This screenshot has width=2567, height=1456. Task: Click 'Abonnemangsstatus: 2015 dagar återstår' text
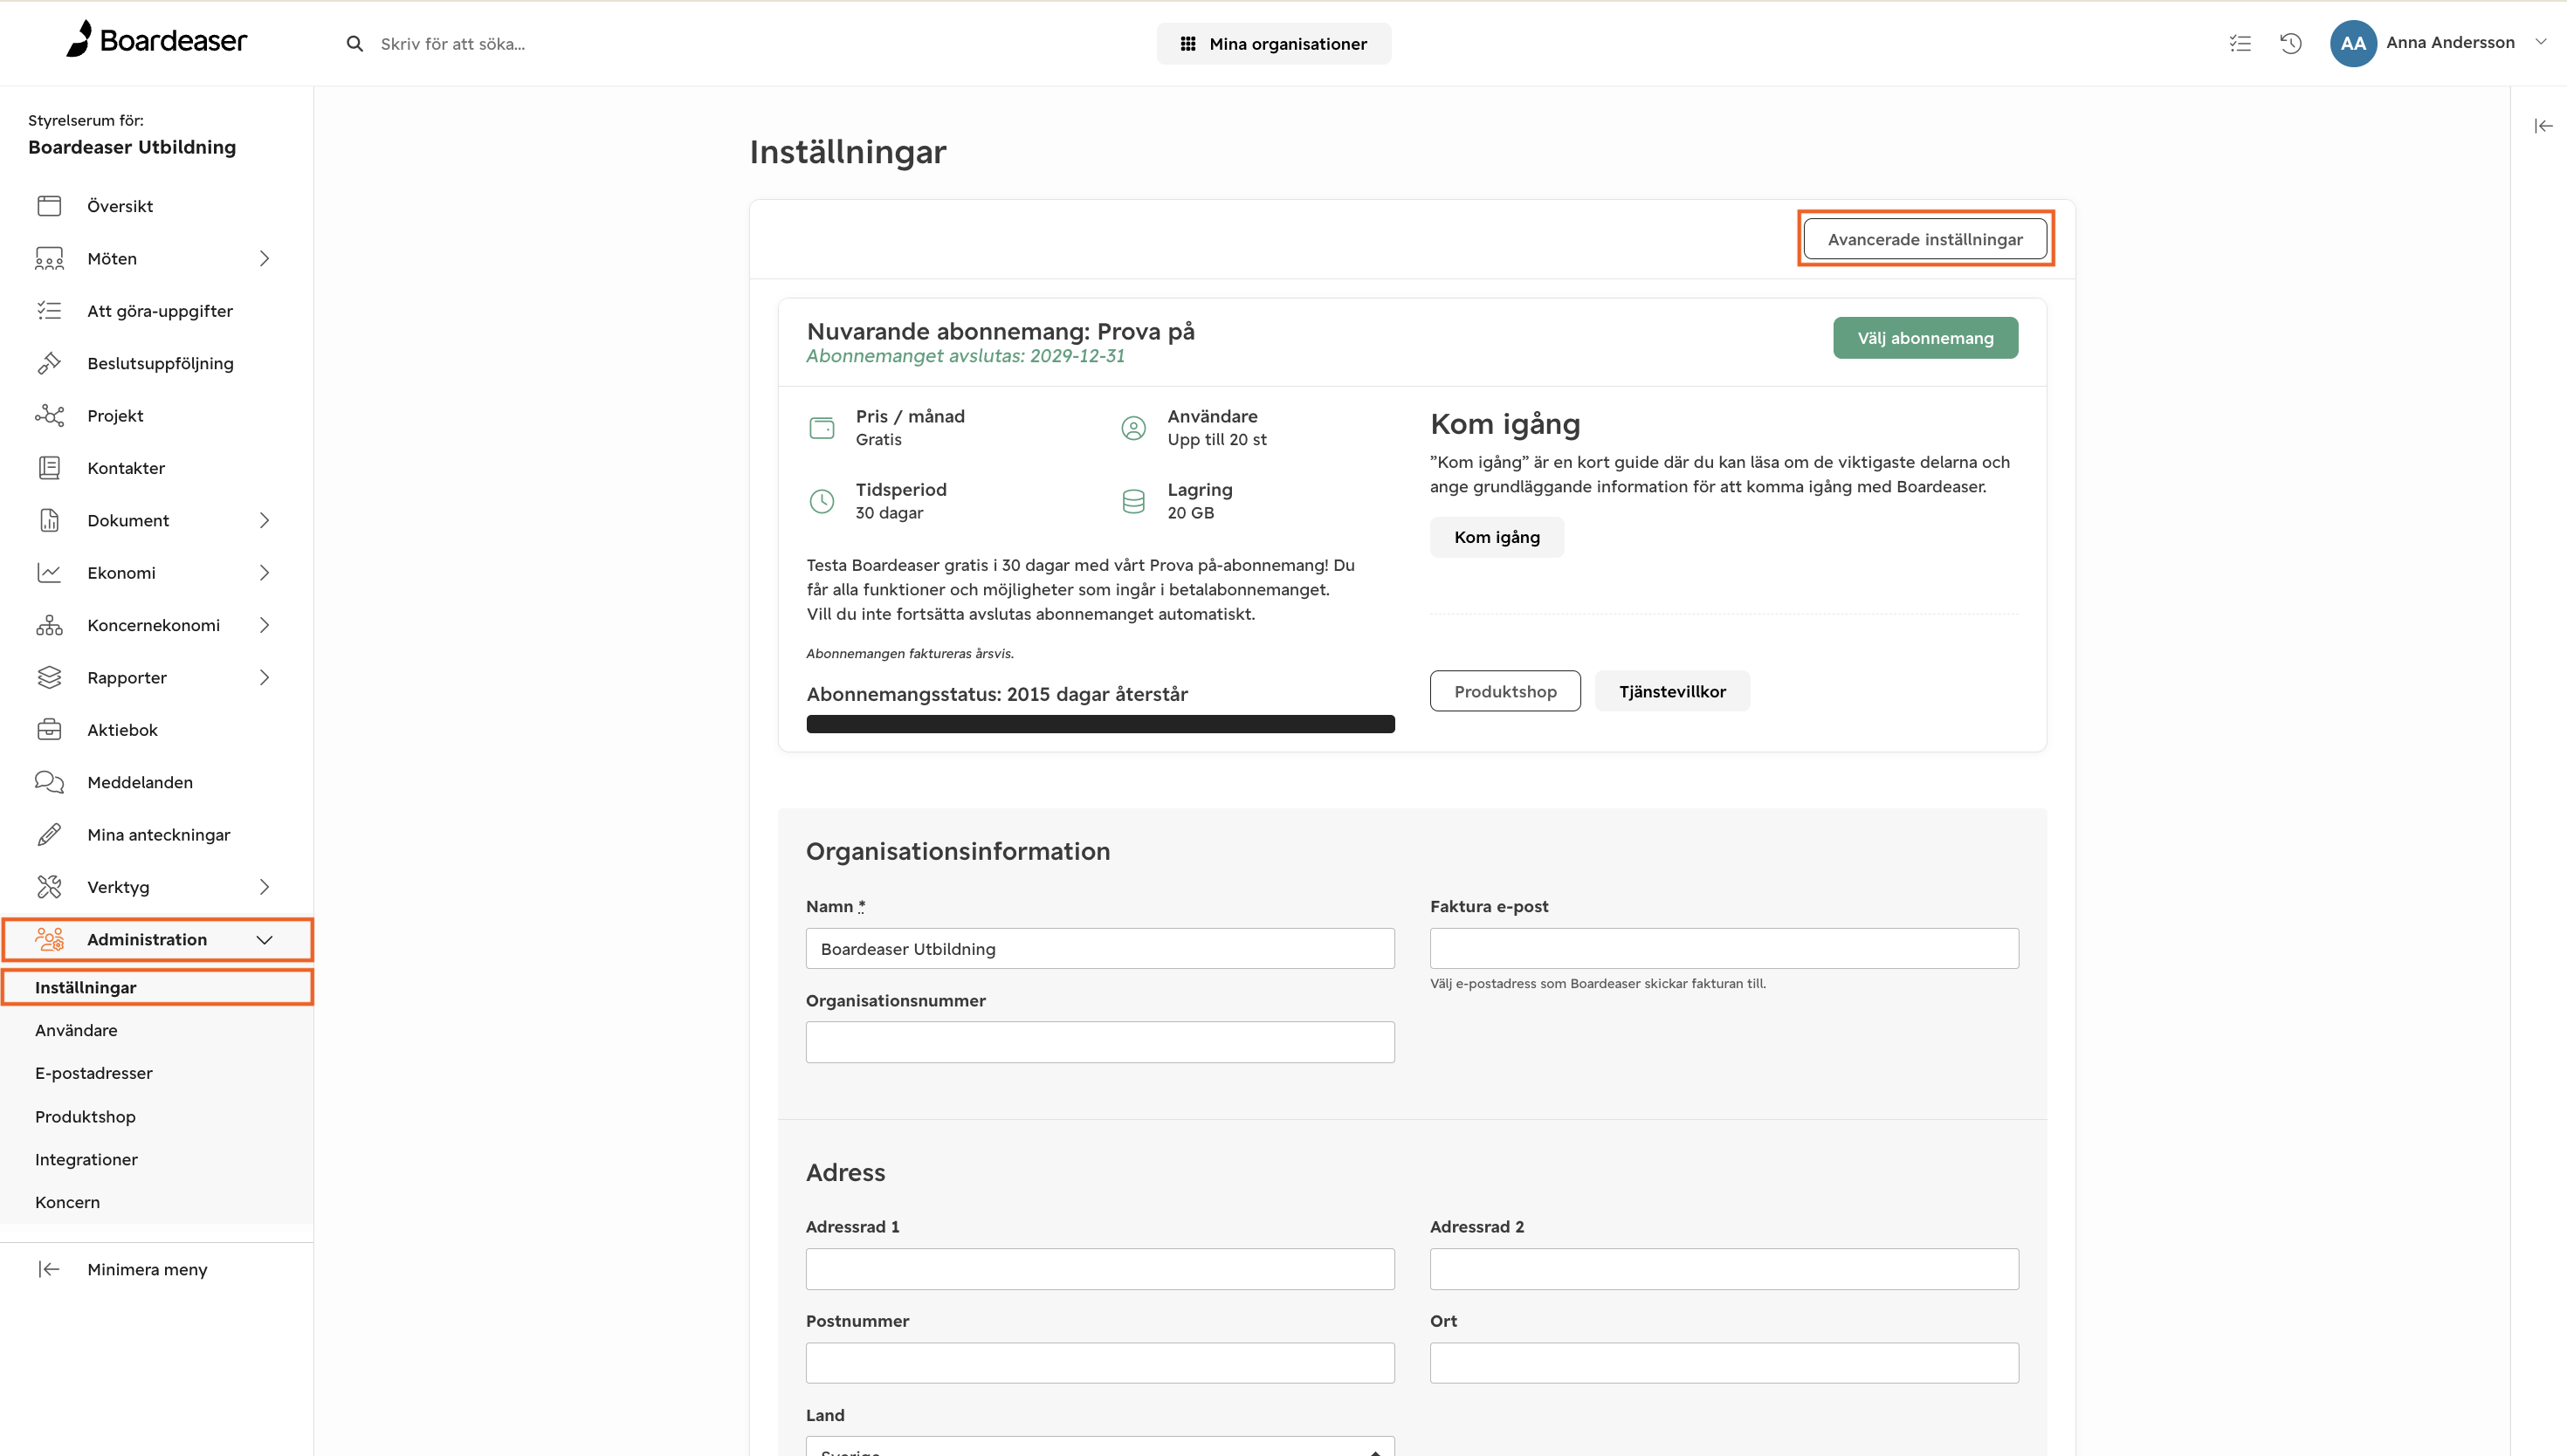click(x=997, y=694)
